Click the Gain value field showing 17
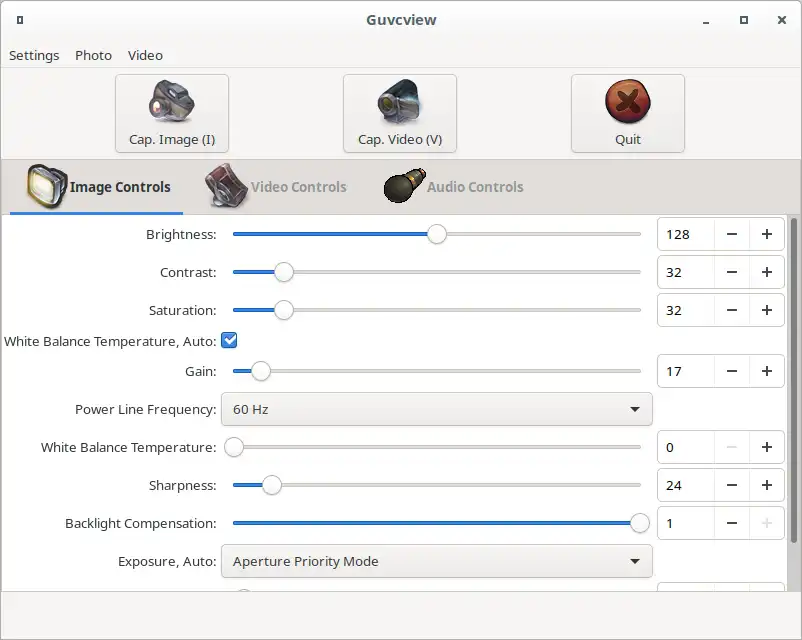Screen dimensions: 802x640 tap(686, 371)
